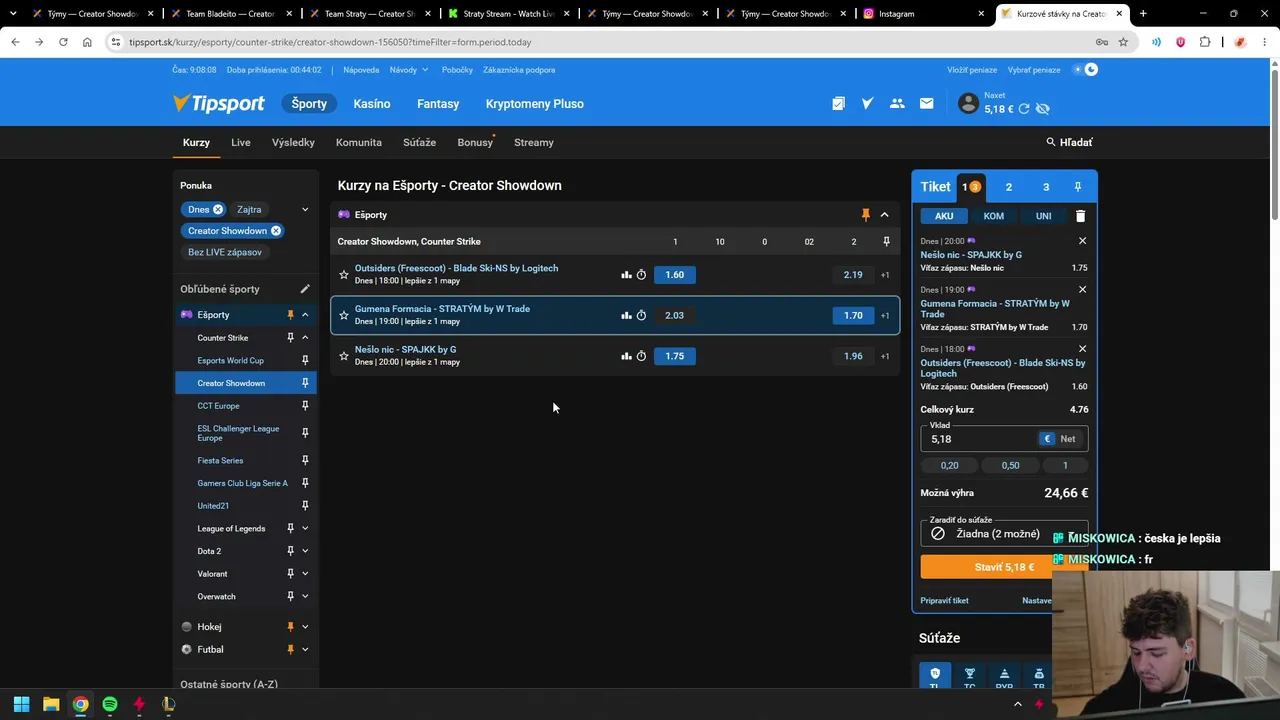Remove Nešlo nic - SPAJKK by G bet from ticket
This screenshot has width=1280, height=720.
coord(1082,241)
